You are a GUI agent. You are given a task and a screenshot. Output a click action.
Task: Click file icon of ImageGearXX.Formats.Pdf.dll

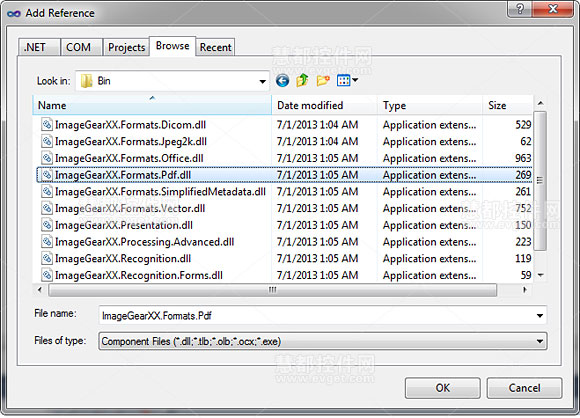(47, 175)
